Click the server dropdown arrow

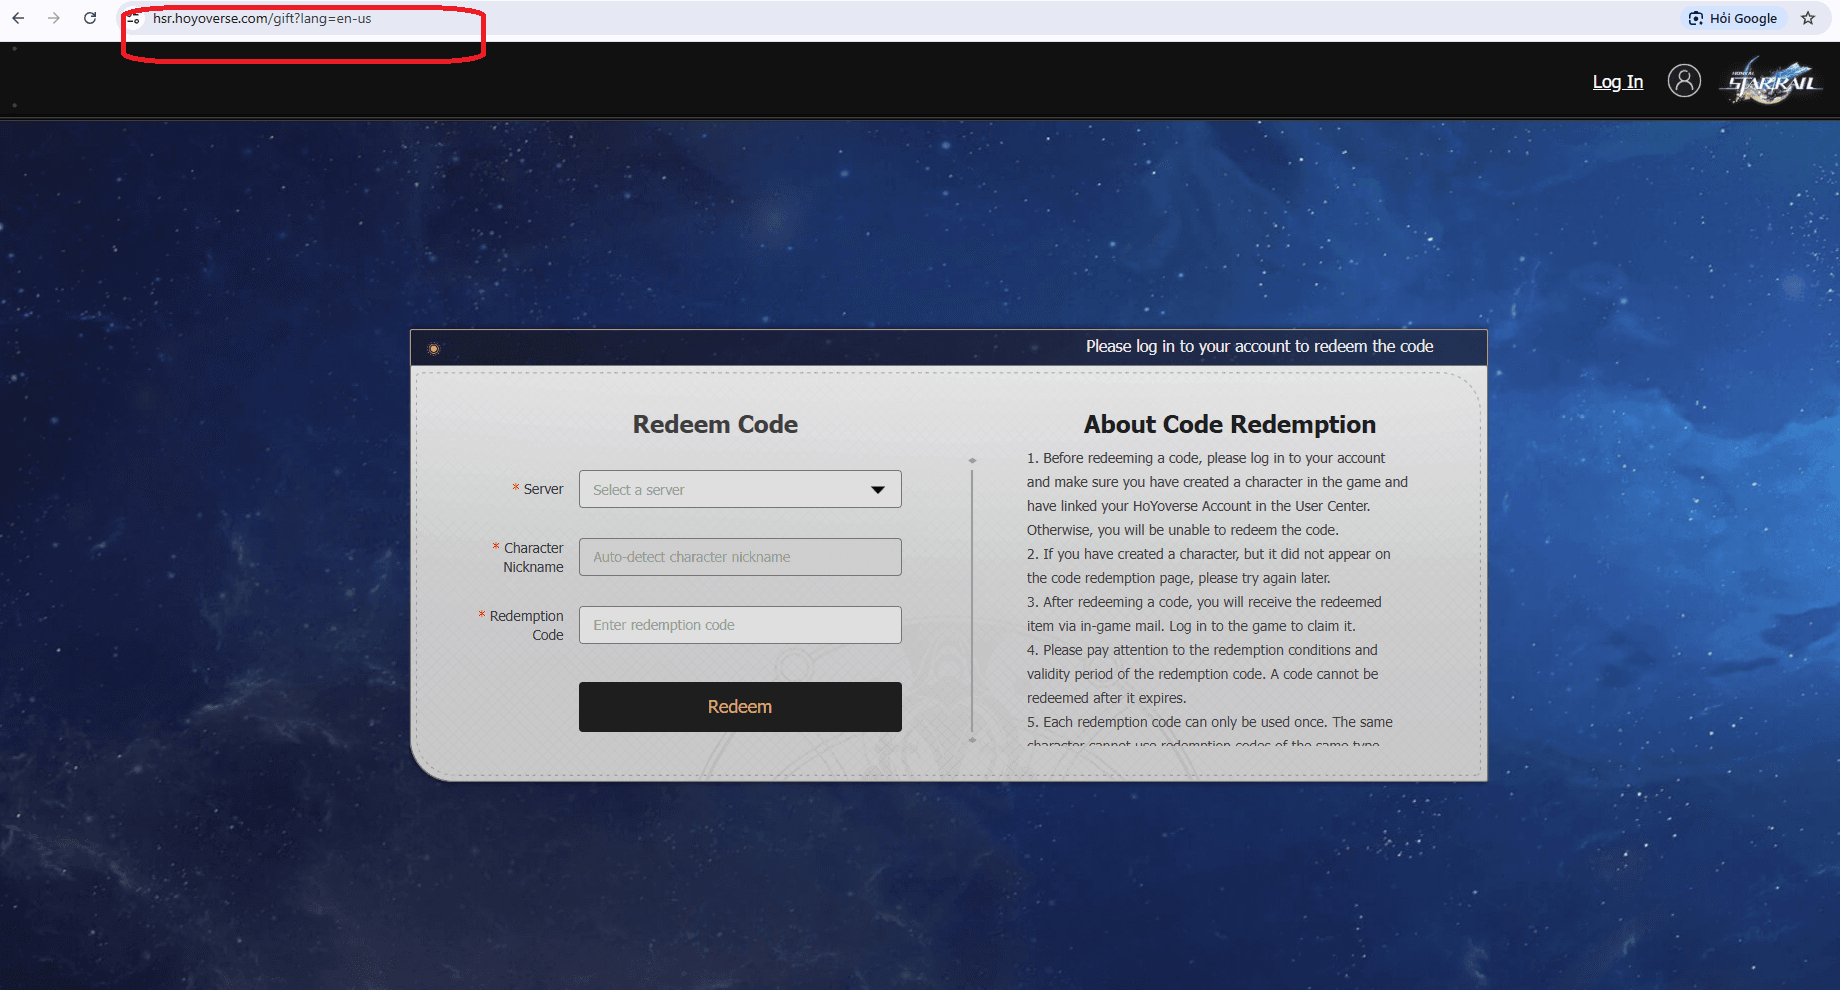pos(877,490)
